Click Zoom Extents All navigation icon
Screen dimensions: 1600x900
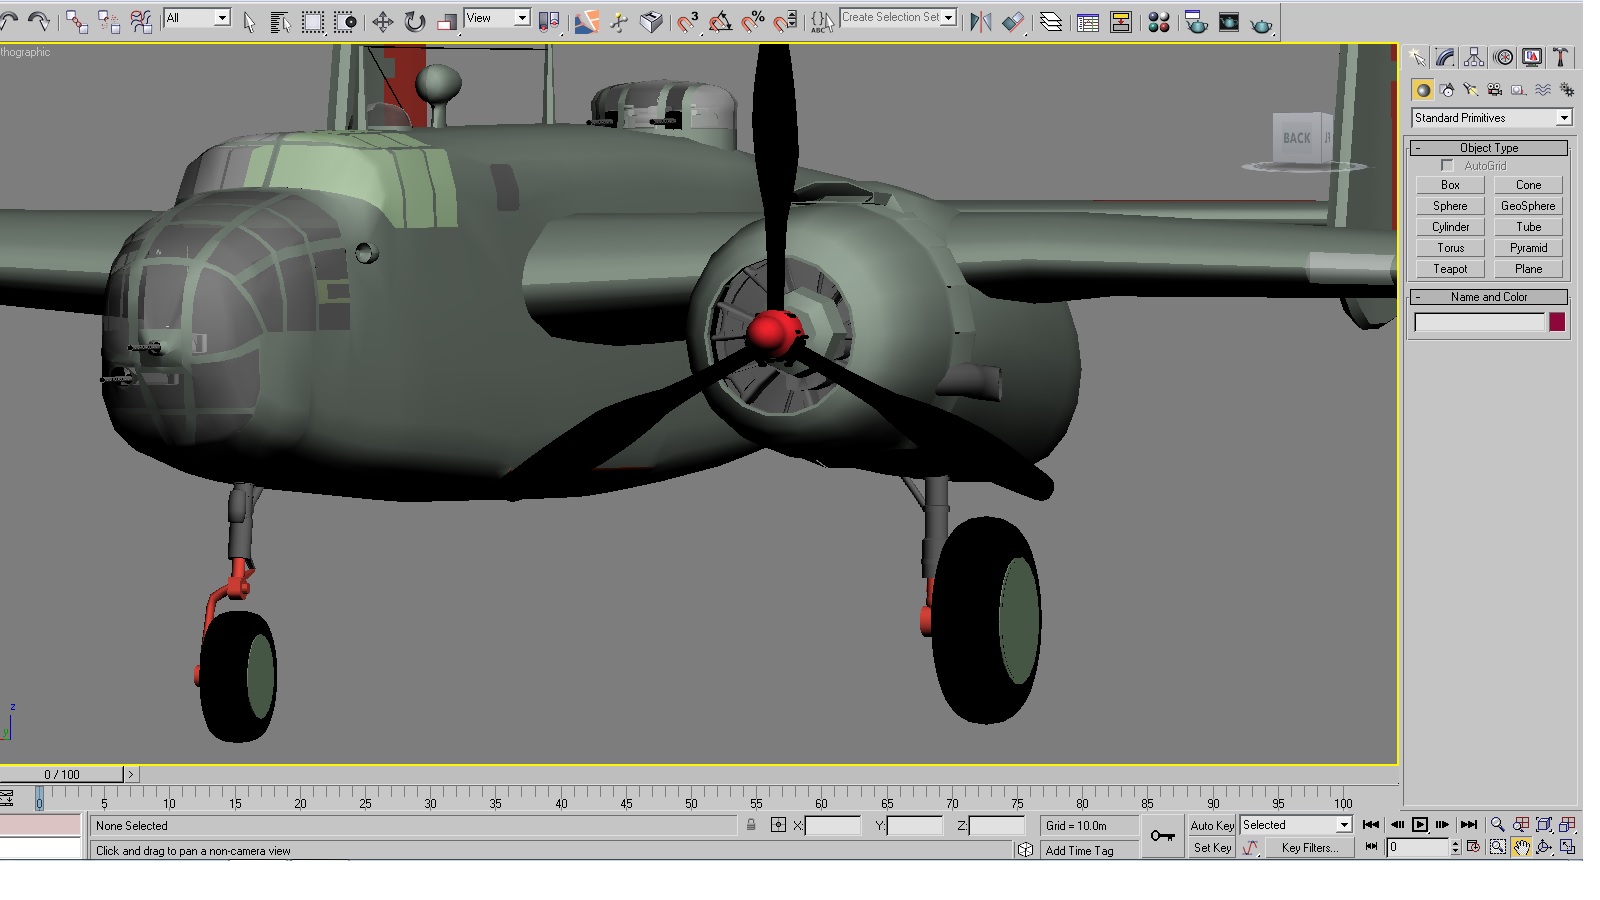pyautogui.click(x=1568, y=825)
